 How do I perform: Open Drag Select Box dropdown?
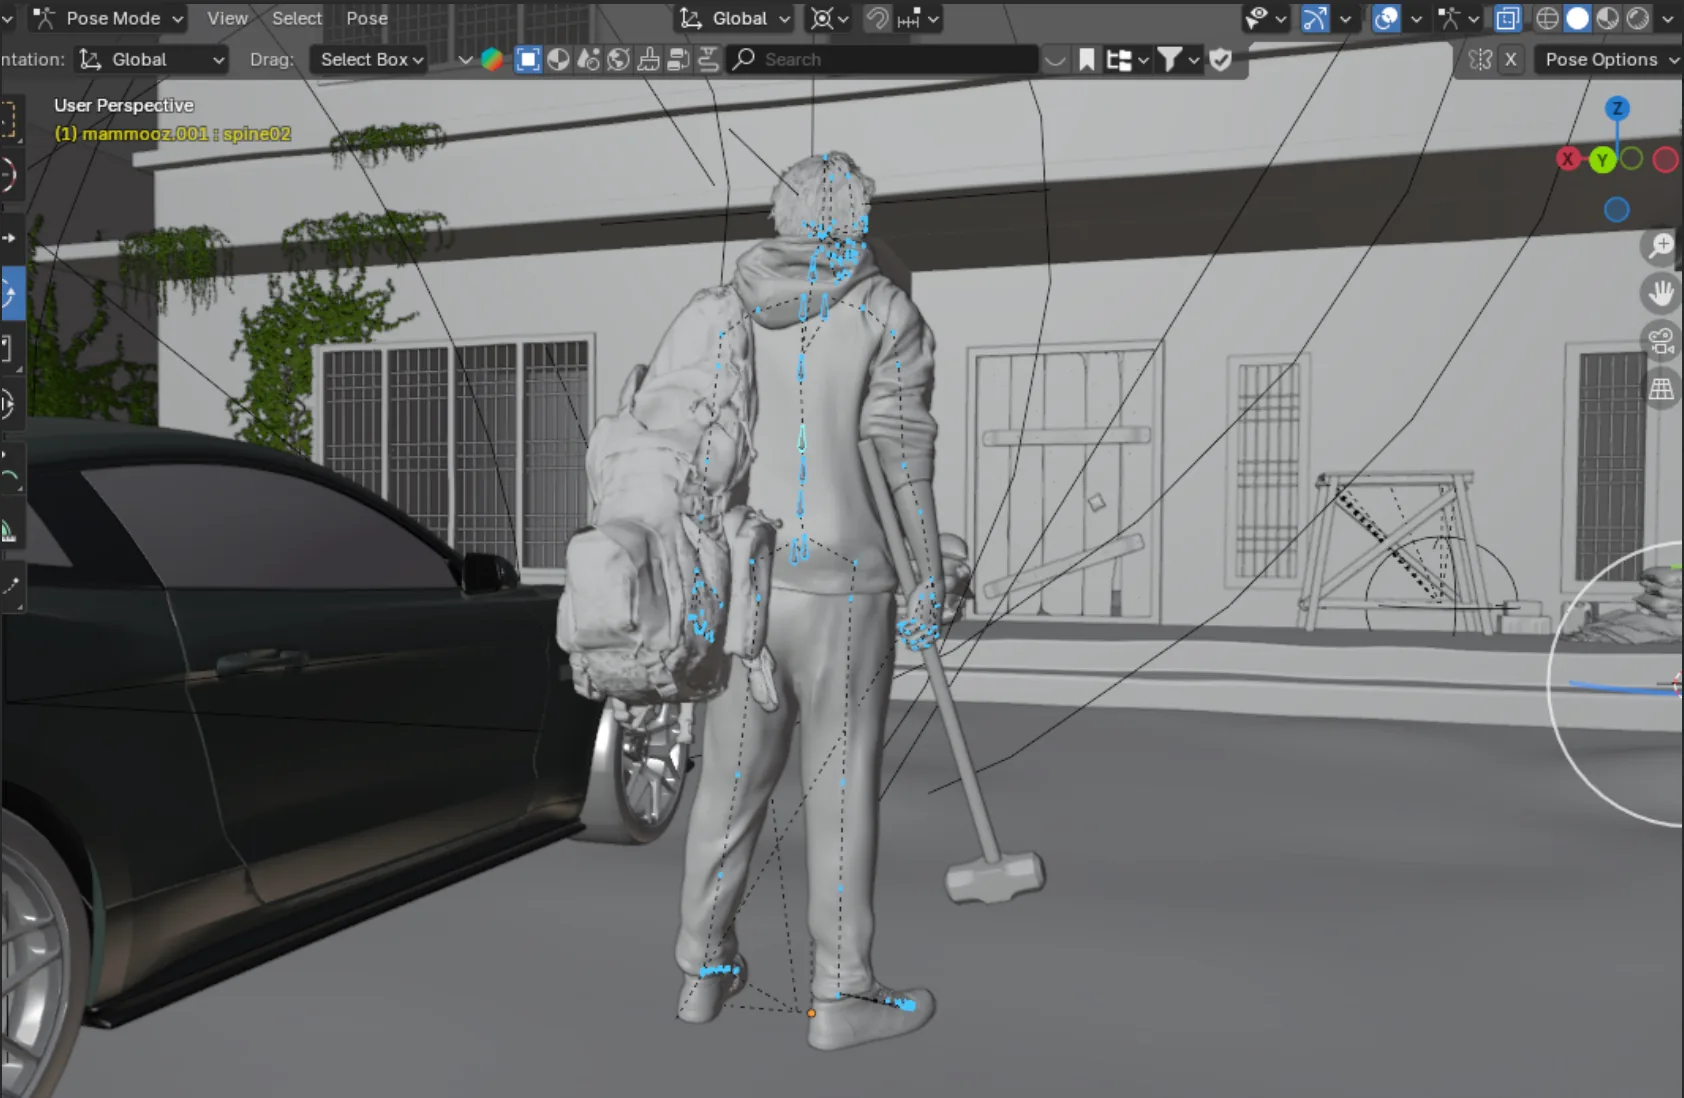click(371, 59)
